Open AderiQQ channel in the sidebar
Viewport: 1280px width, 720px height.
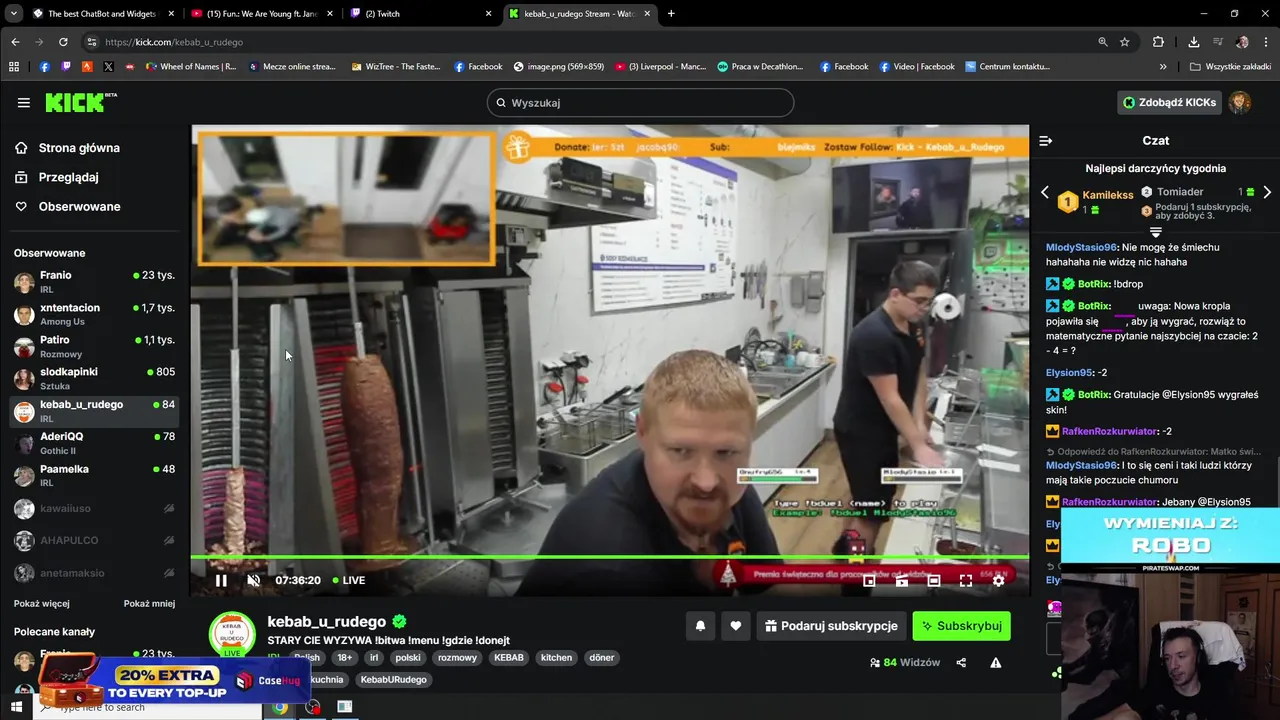(95, 443)
